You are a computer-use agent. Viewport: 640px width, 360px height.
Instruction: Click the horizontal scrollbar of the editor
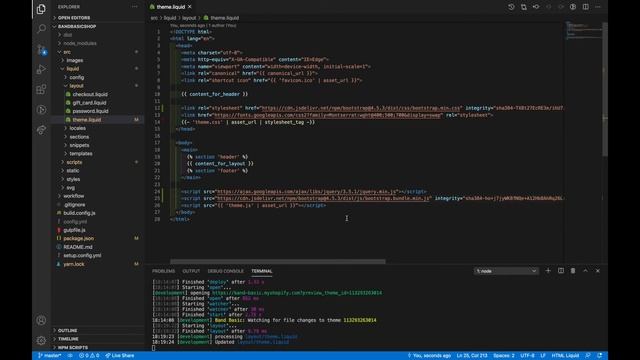tap(278, 261)
